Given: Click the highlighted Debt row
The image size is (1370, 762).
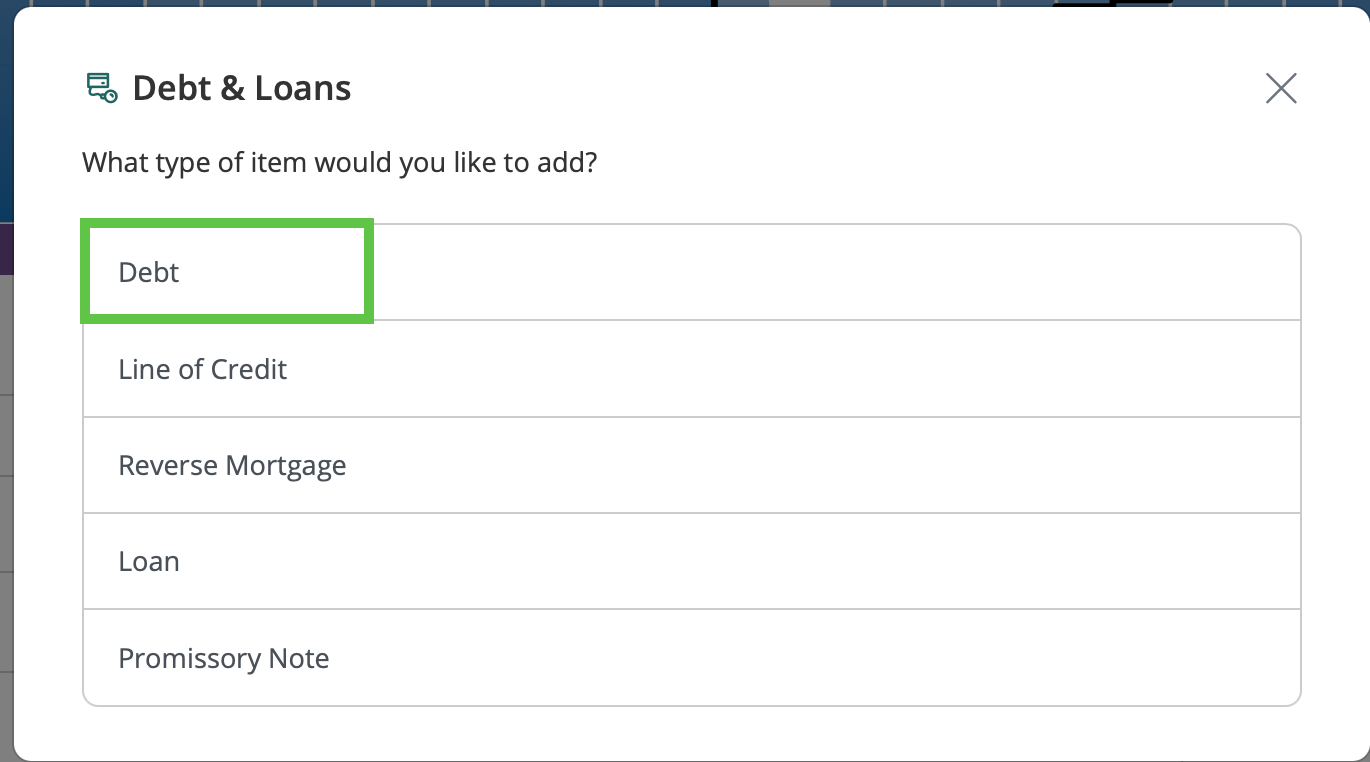Looking at the screenshot, I should pos(692,272).
